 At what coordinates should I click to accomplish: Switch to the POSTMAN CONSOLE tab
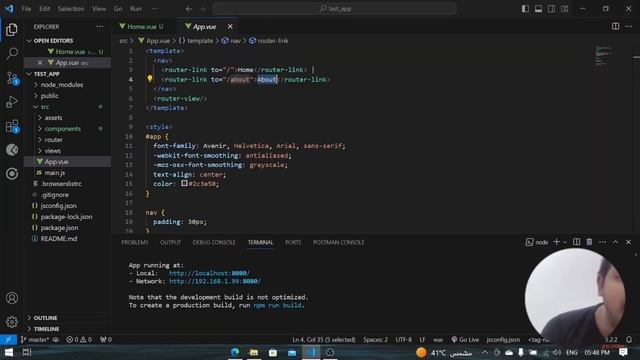(338, 242)
